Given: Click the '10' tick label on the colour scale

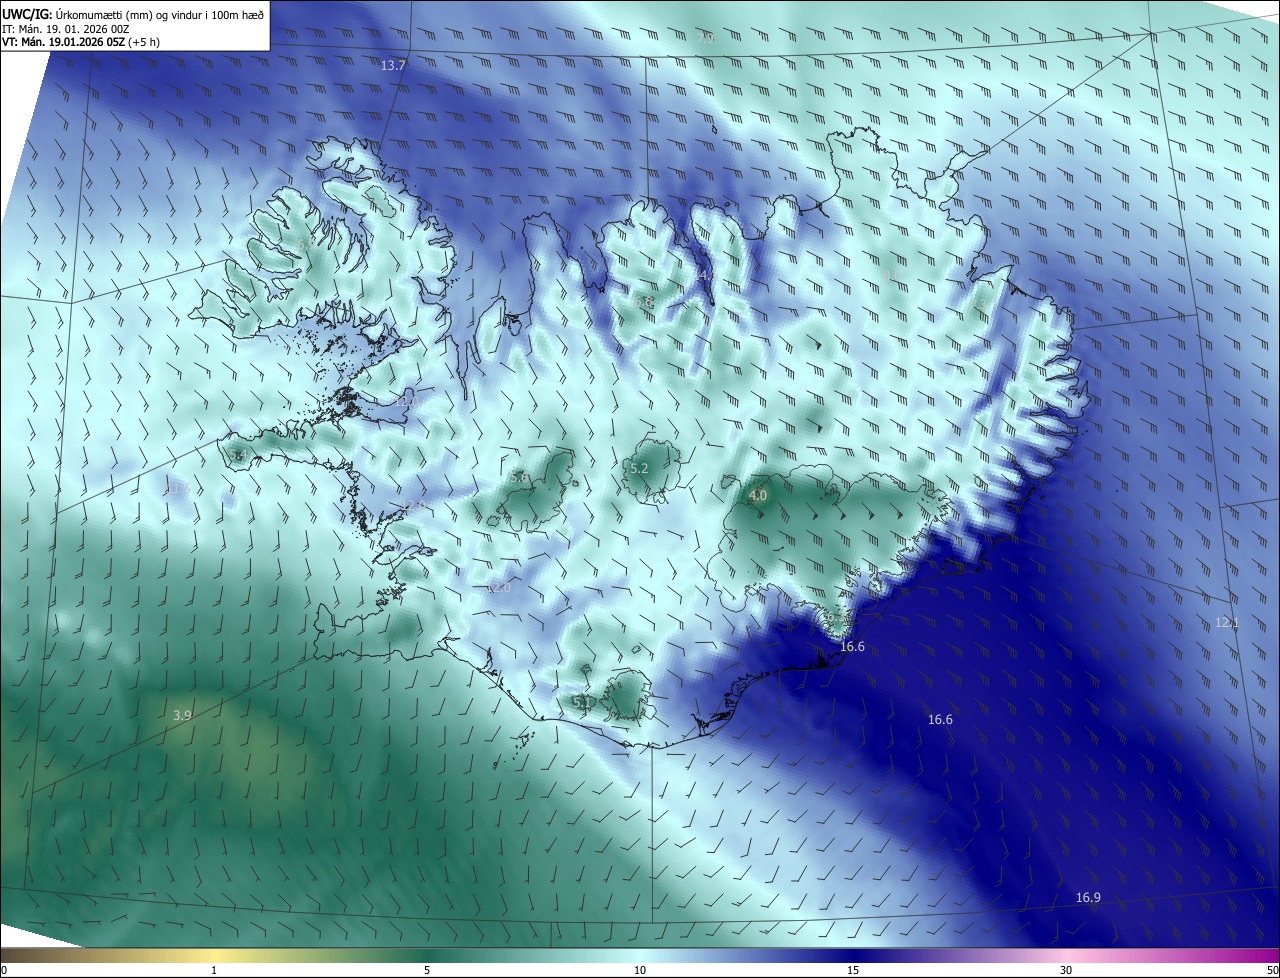Looking at the screenshot, I should click(640, 970).
